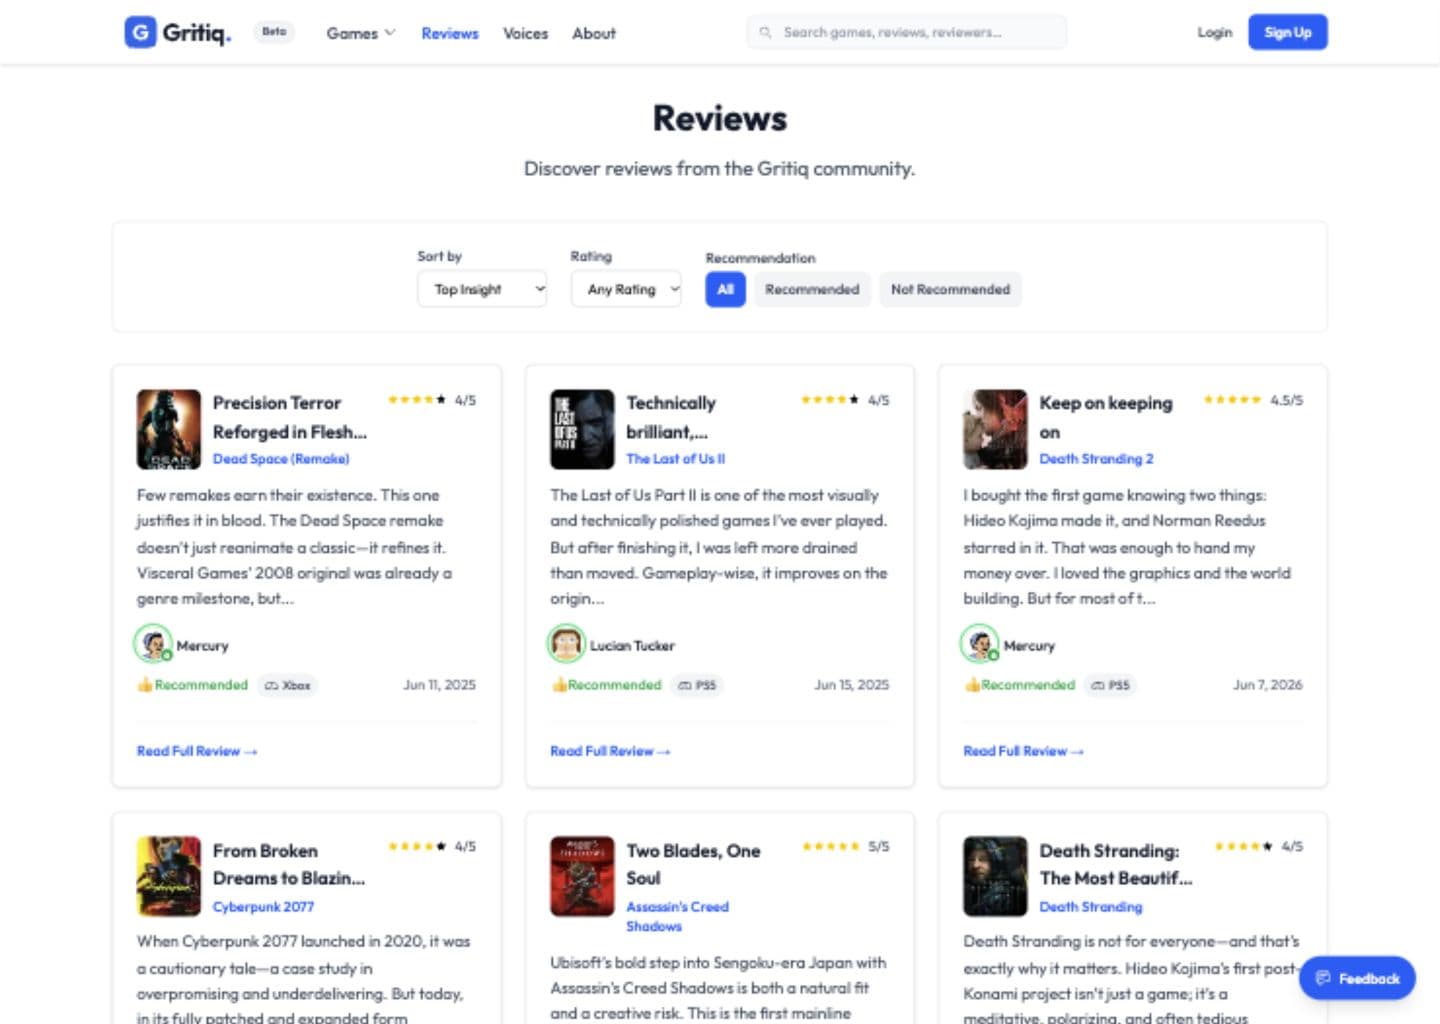
Task: Click the PS5 badge on The Last of Us II card
Action: click(697, 685)
